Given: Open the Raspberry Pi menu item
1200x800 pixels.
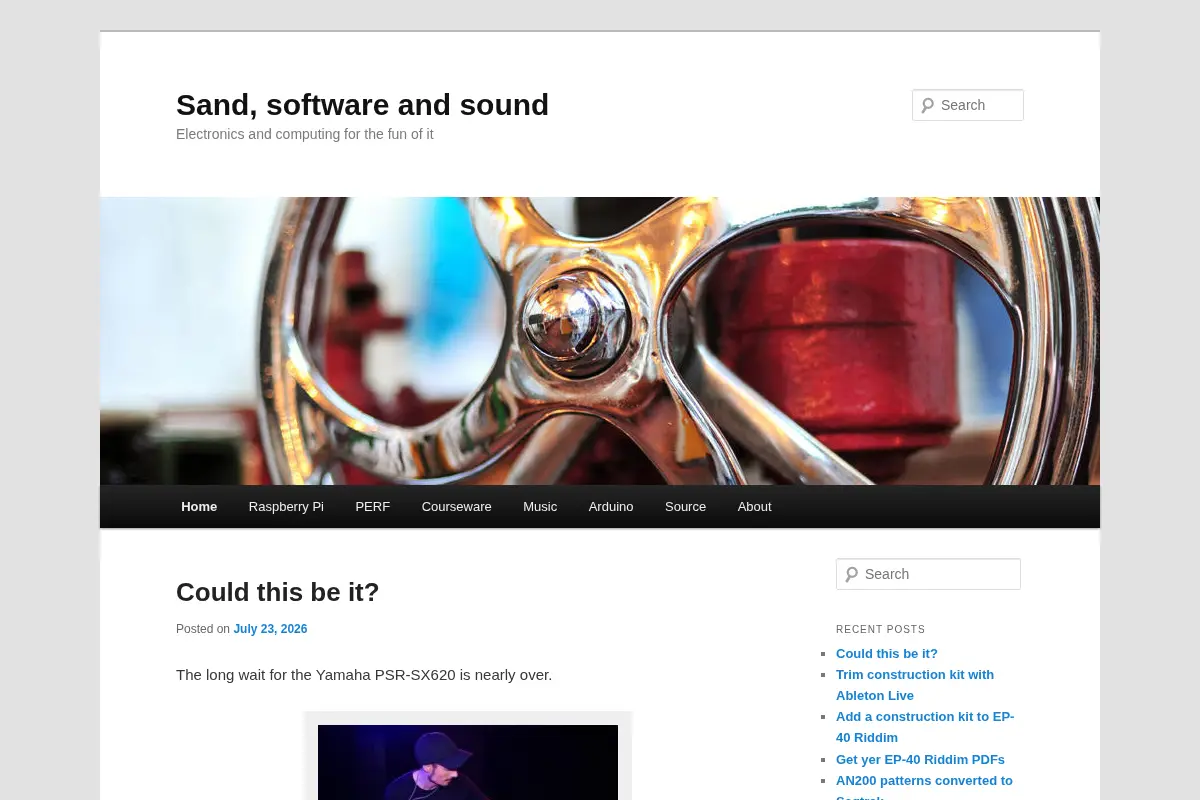Looking at the screenshot, I should (286, 507).
